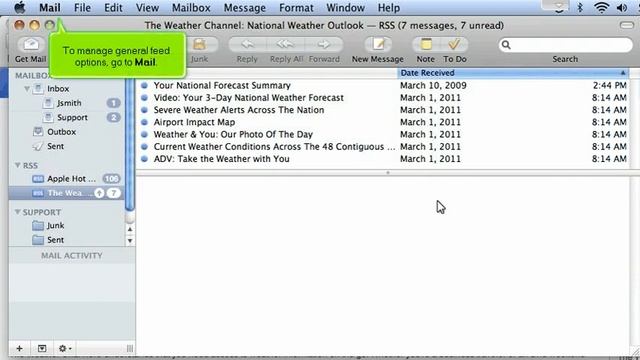Open the gear action menu
The height and width of the screenshot is (360, 640).
coord(64,348)
